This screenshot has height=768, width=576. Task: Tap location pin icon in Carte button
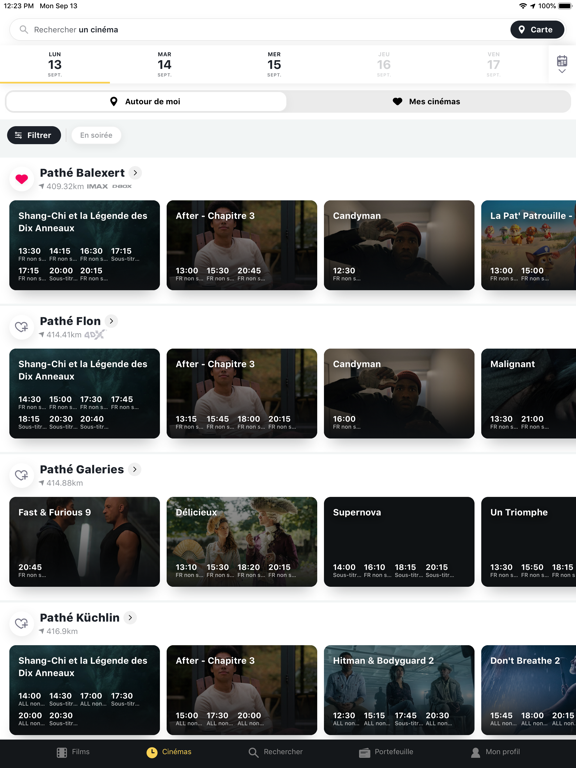coord(522,29)
